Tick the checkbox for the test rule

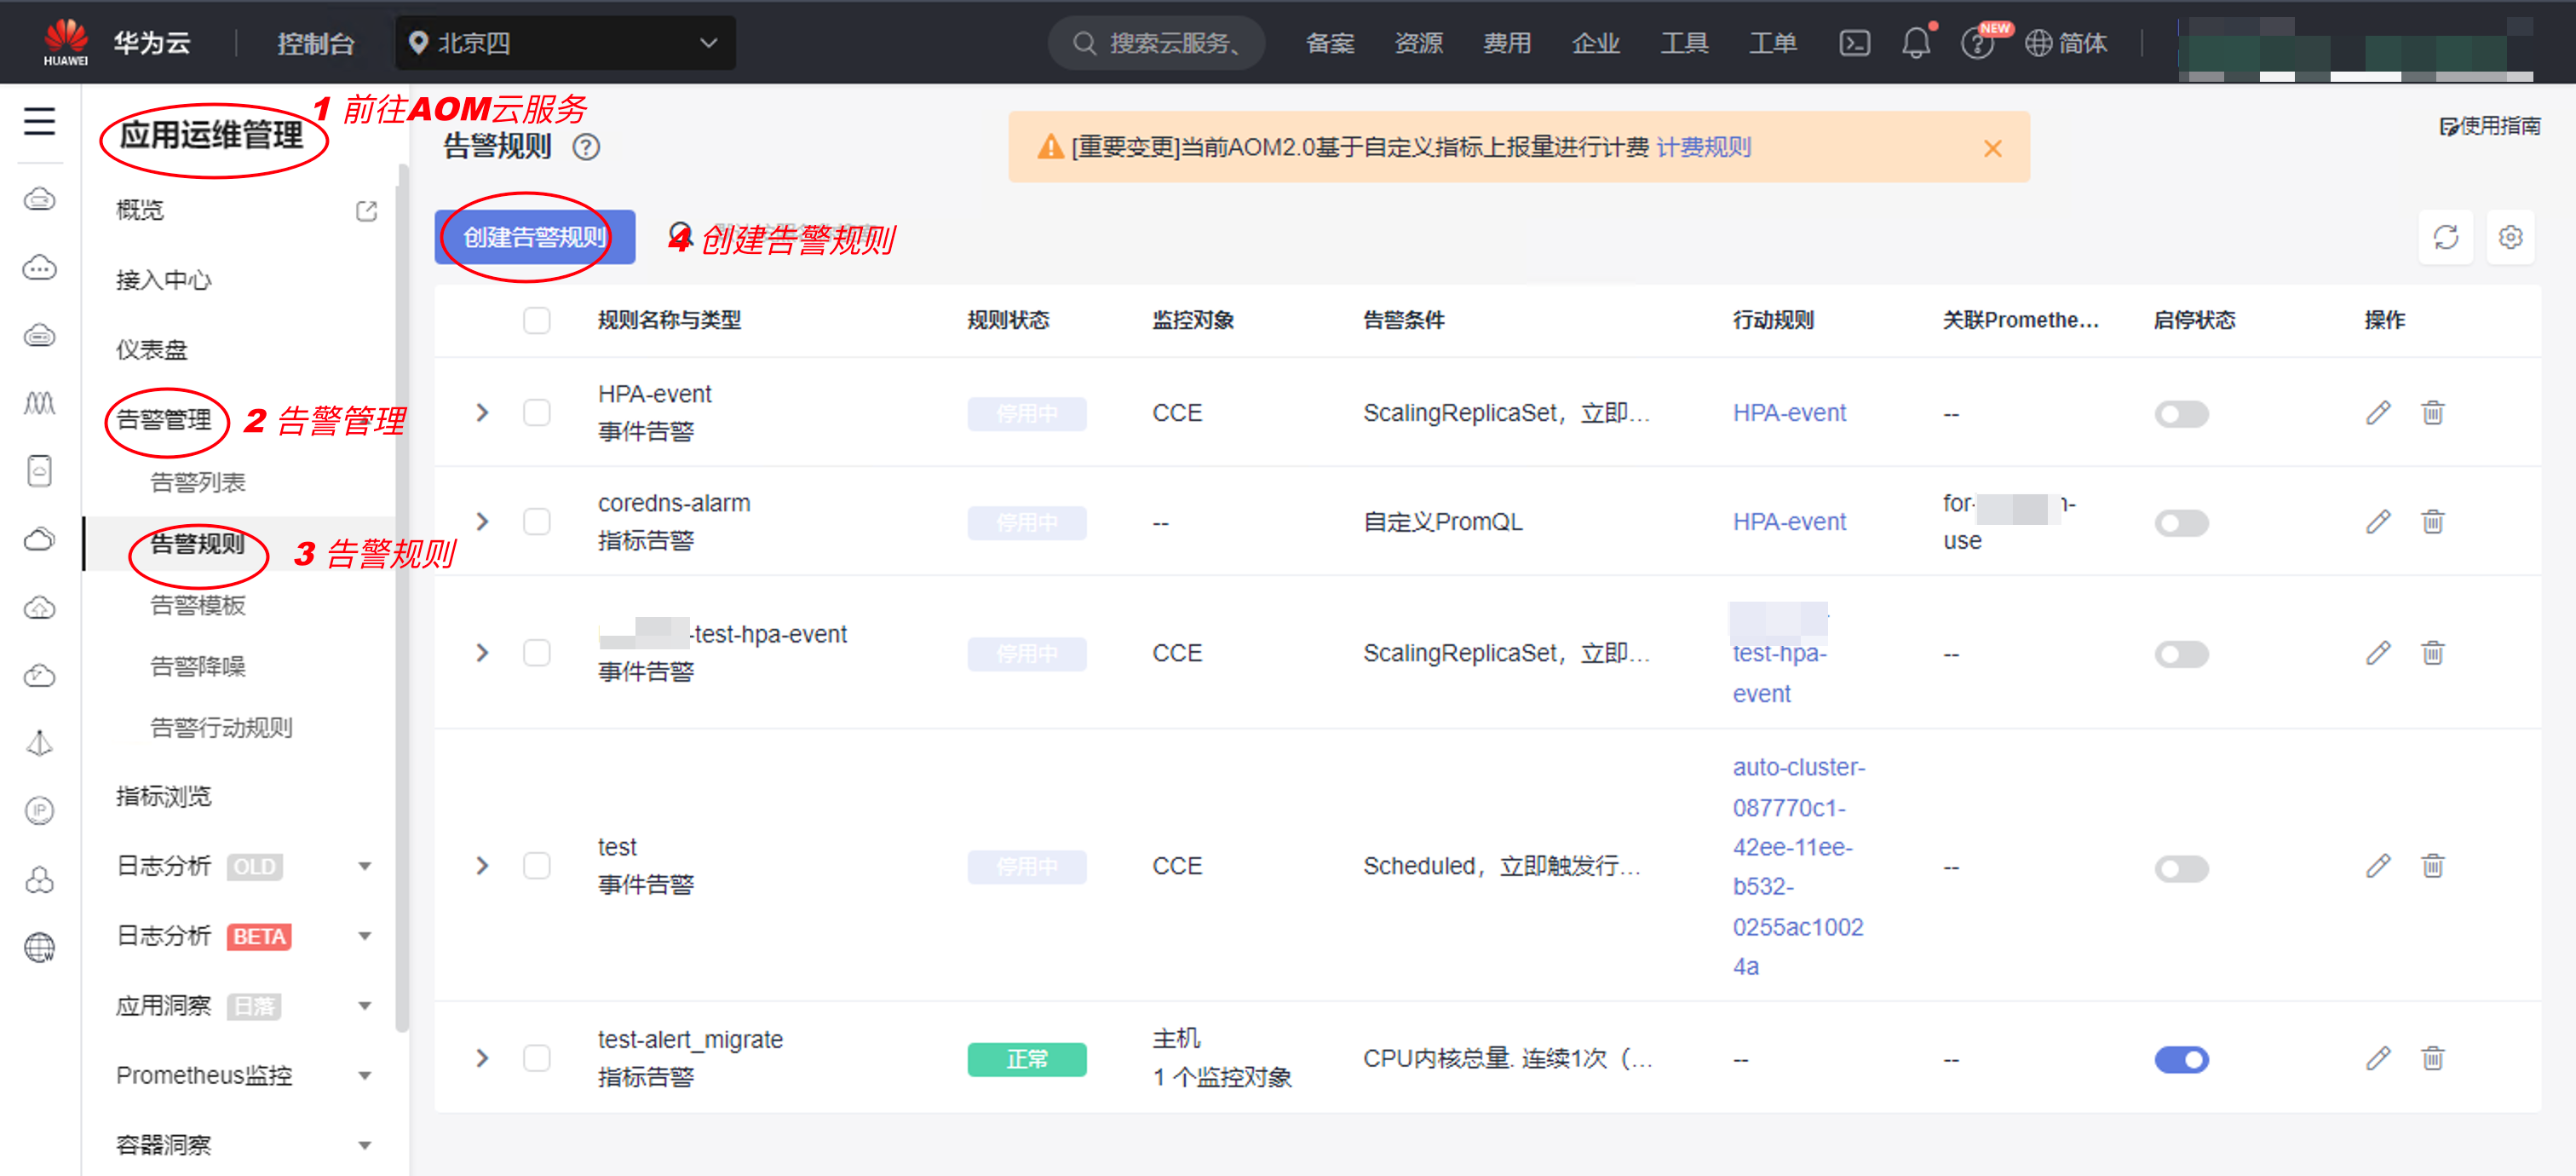point(537,866)
